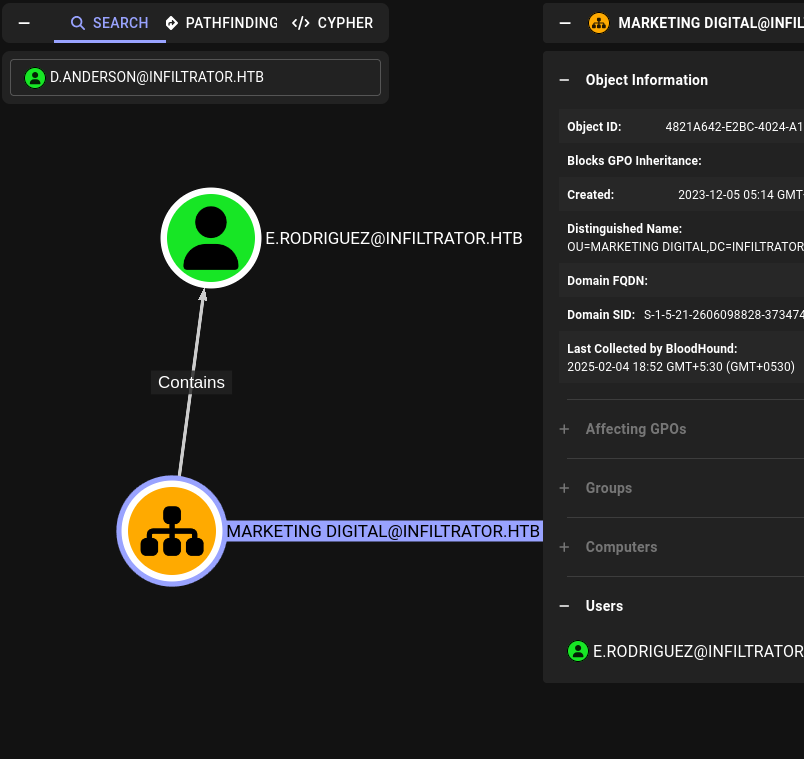Click the Contains edge label
Image resolution: width=804 pixels, height=759 pixels.
(191, 382)
